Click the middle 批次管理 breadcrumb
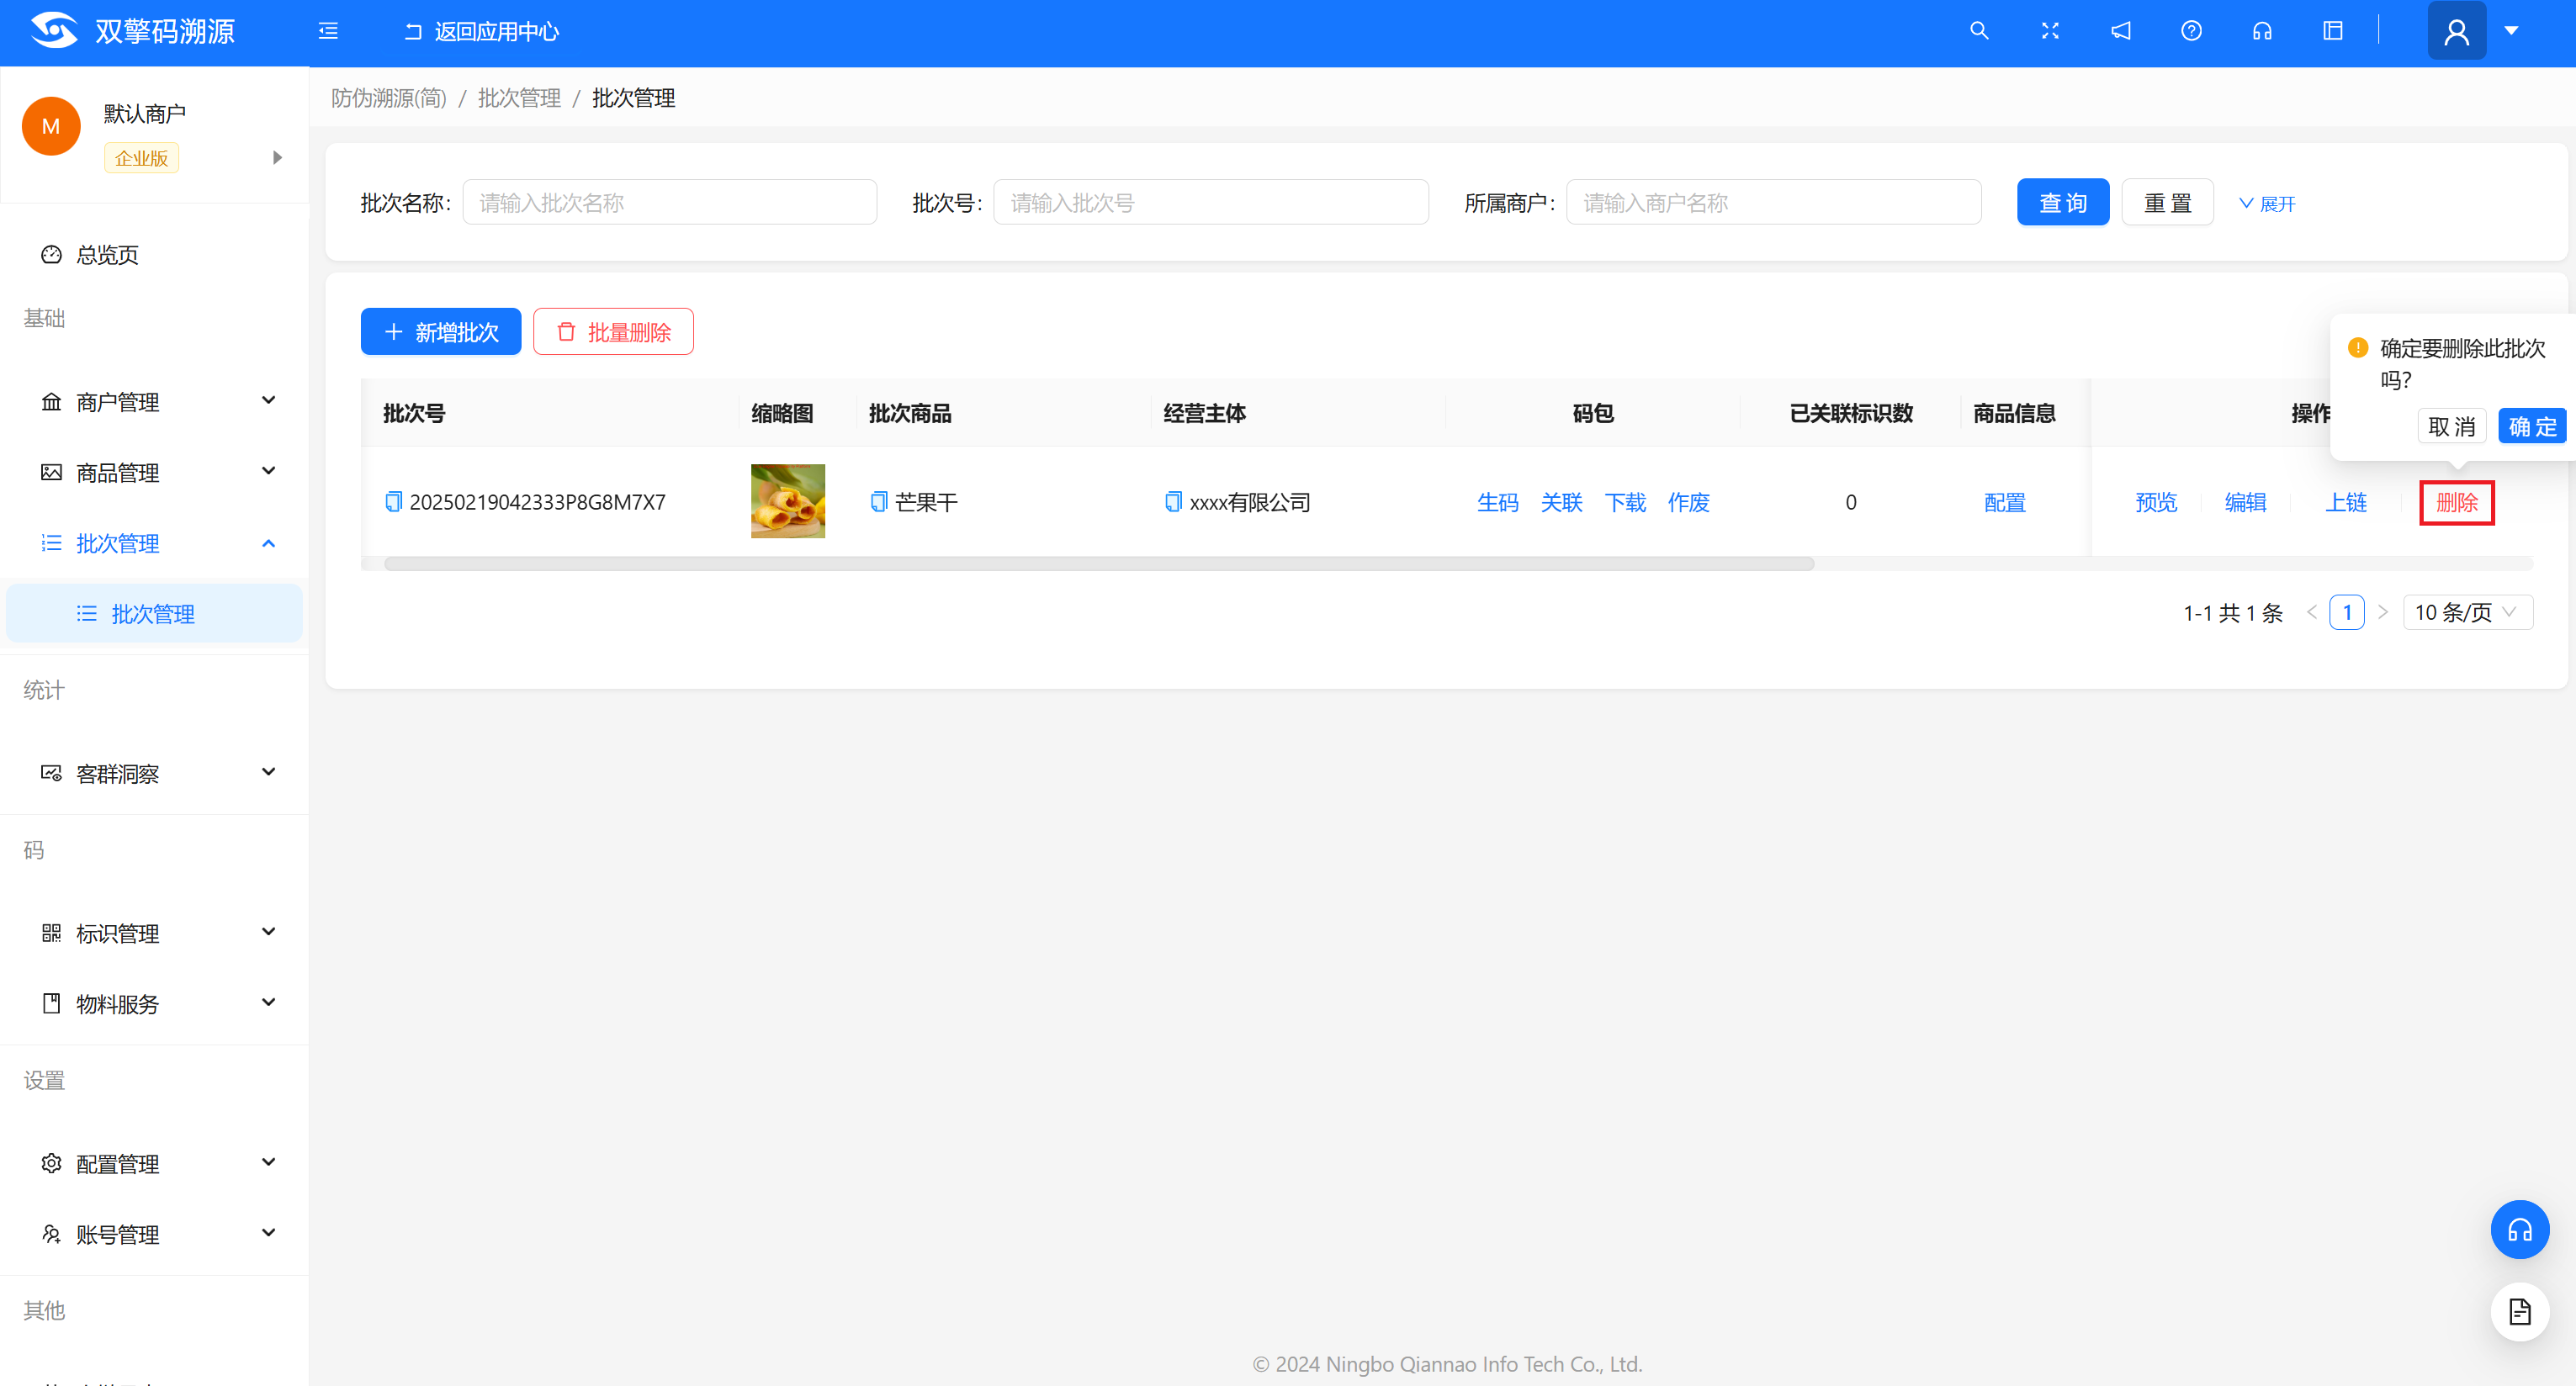The image size is (2576, 1386). [519, 98]
